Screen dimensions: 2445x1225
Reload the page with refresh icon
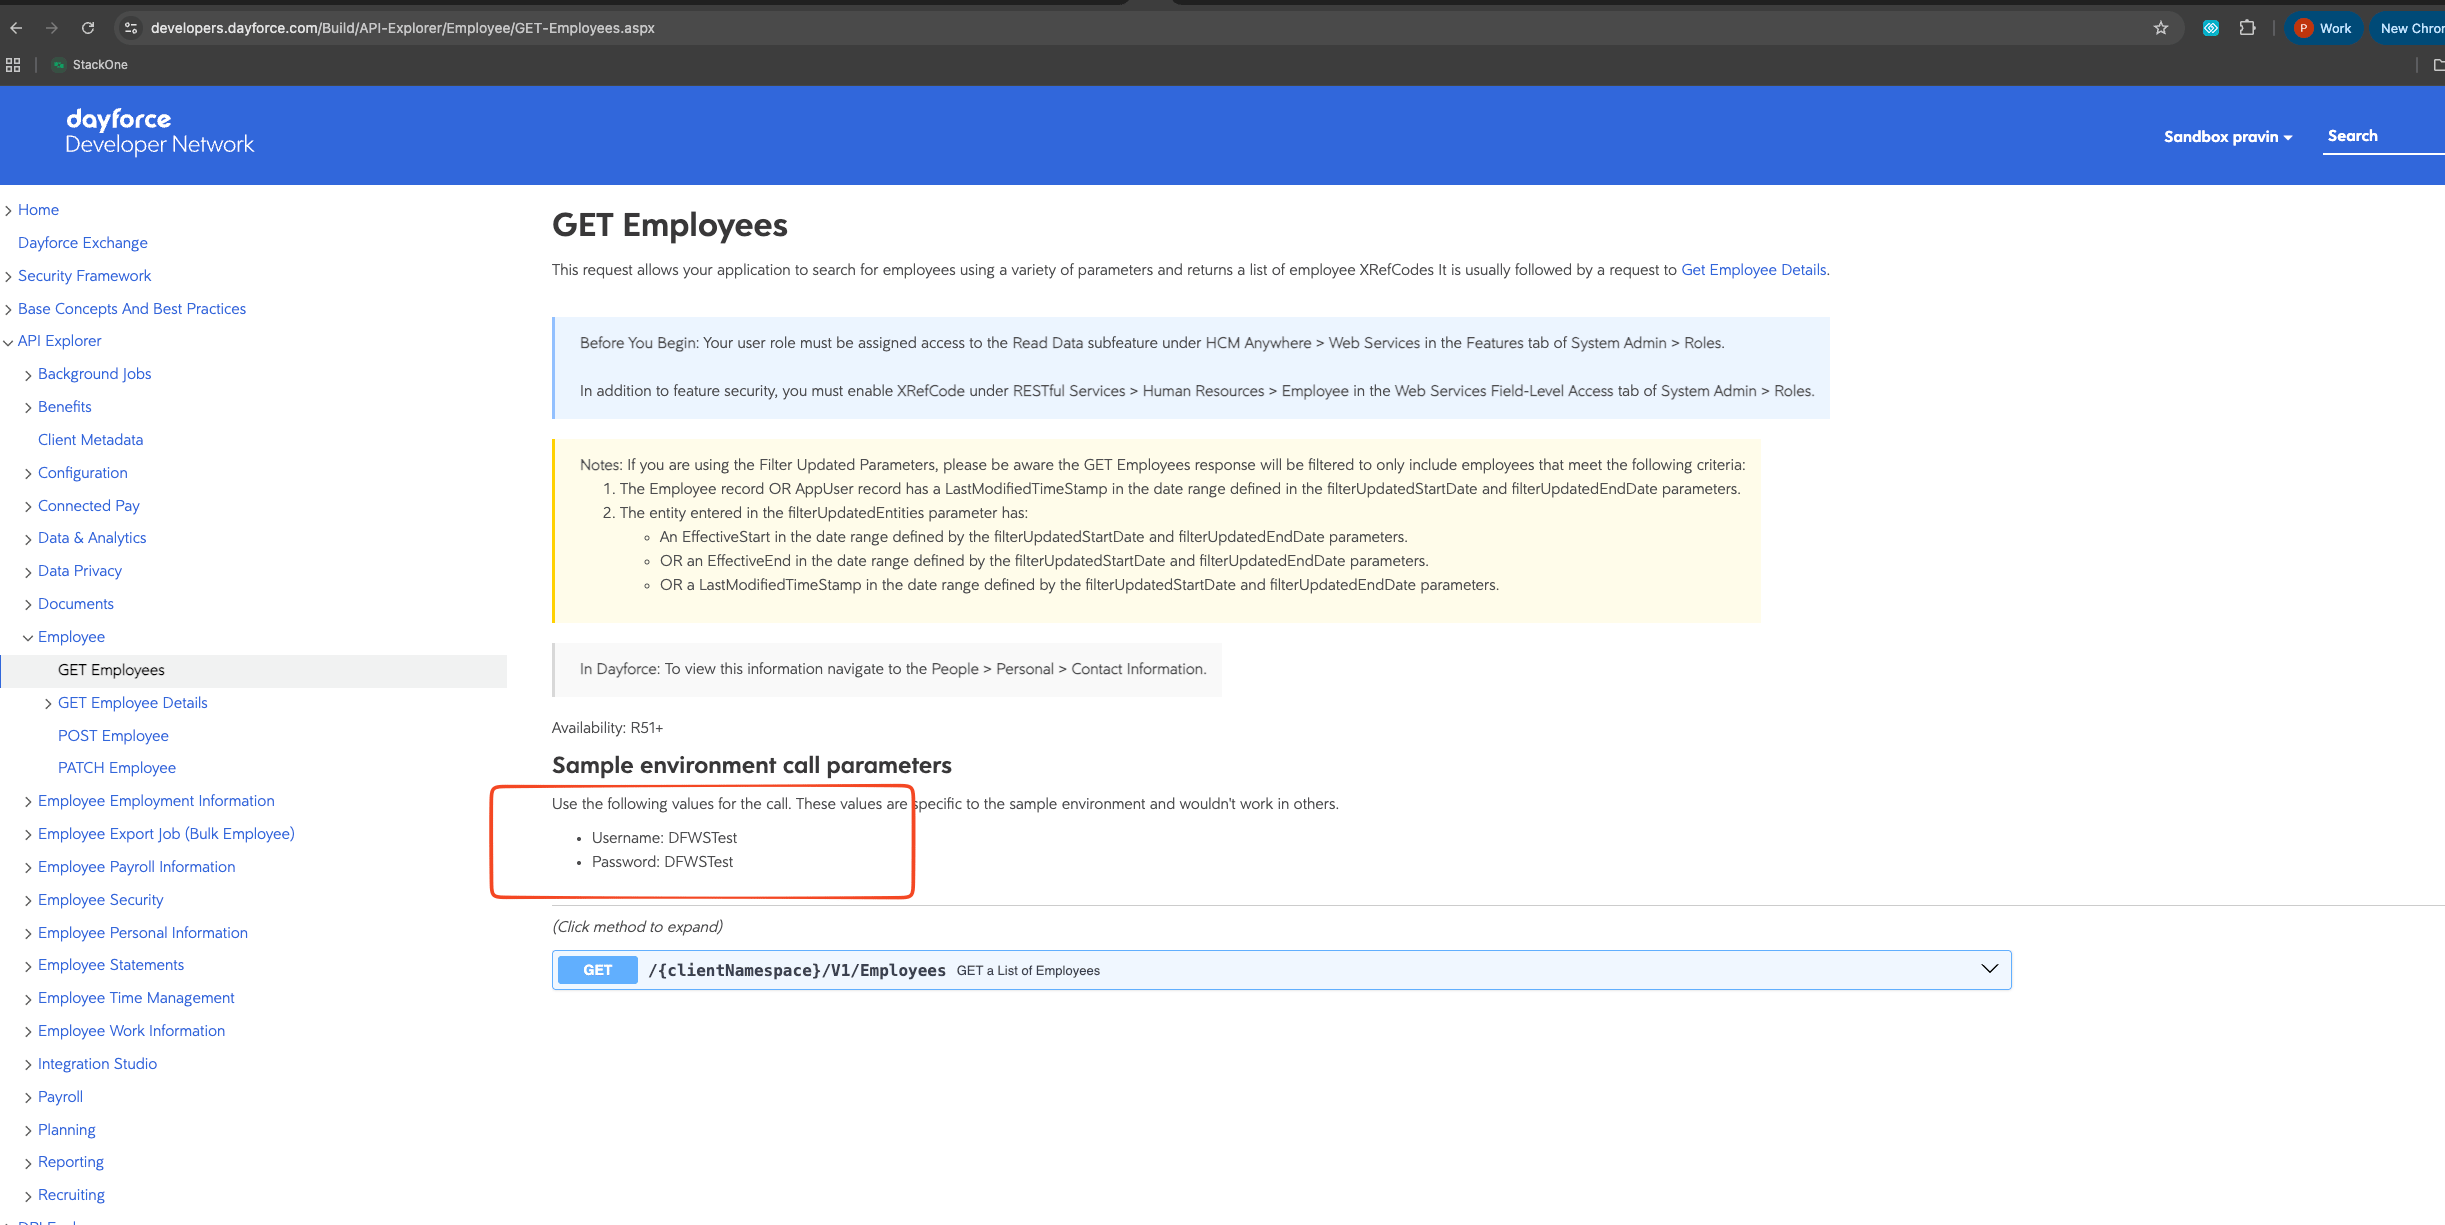[x=88, y=28]
